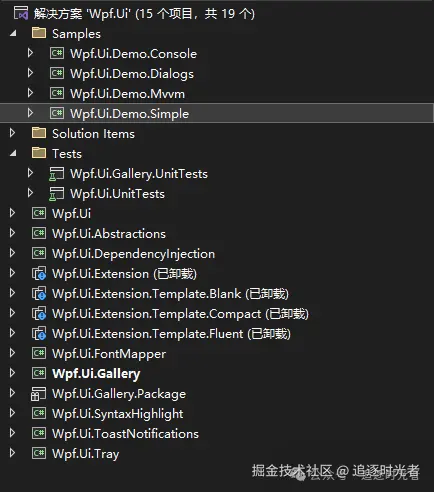The width and height of the screenshot is (434, 492).
Task: Collapse the Tests folder
Action: [13, 153]
